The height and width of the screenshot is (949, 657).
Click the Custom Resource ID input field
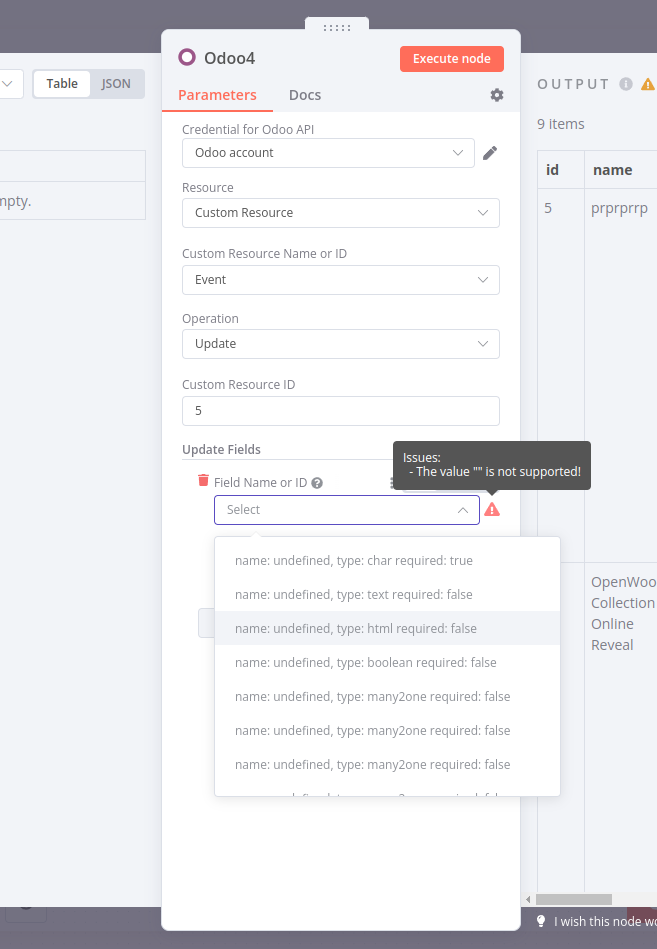[x=340, y=410]
